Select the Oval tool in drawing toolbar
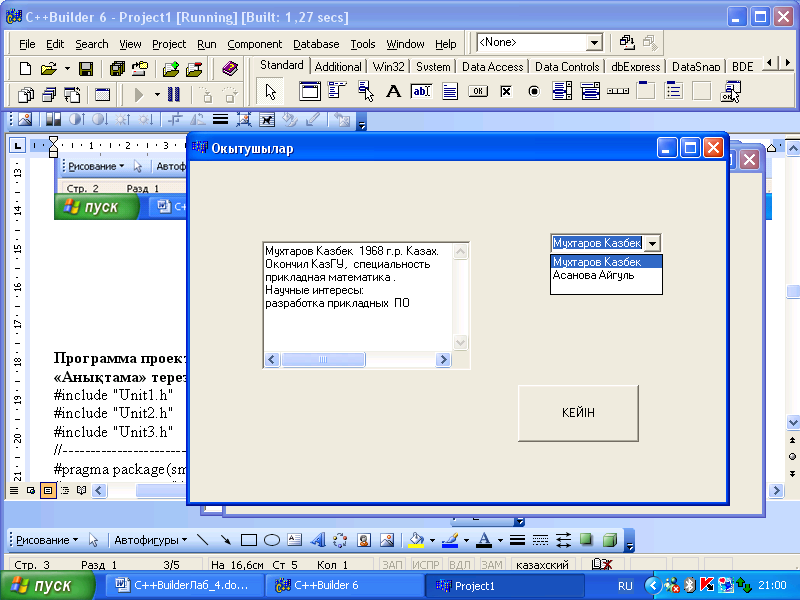800x600 pixels. (x=272, y=540)
